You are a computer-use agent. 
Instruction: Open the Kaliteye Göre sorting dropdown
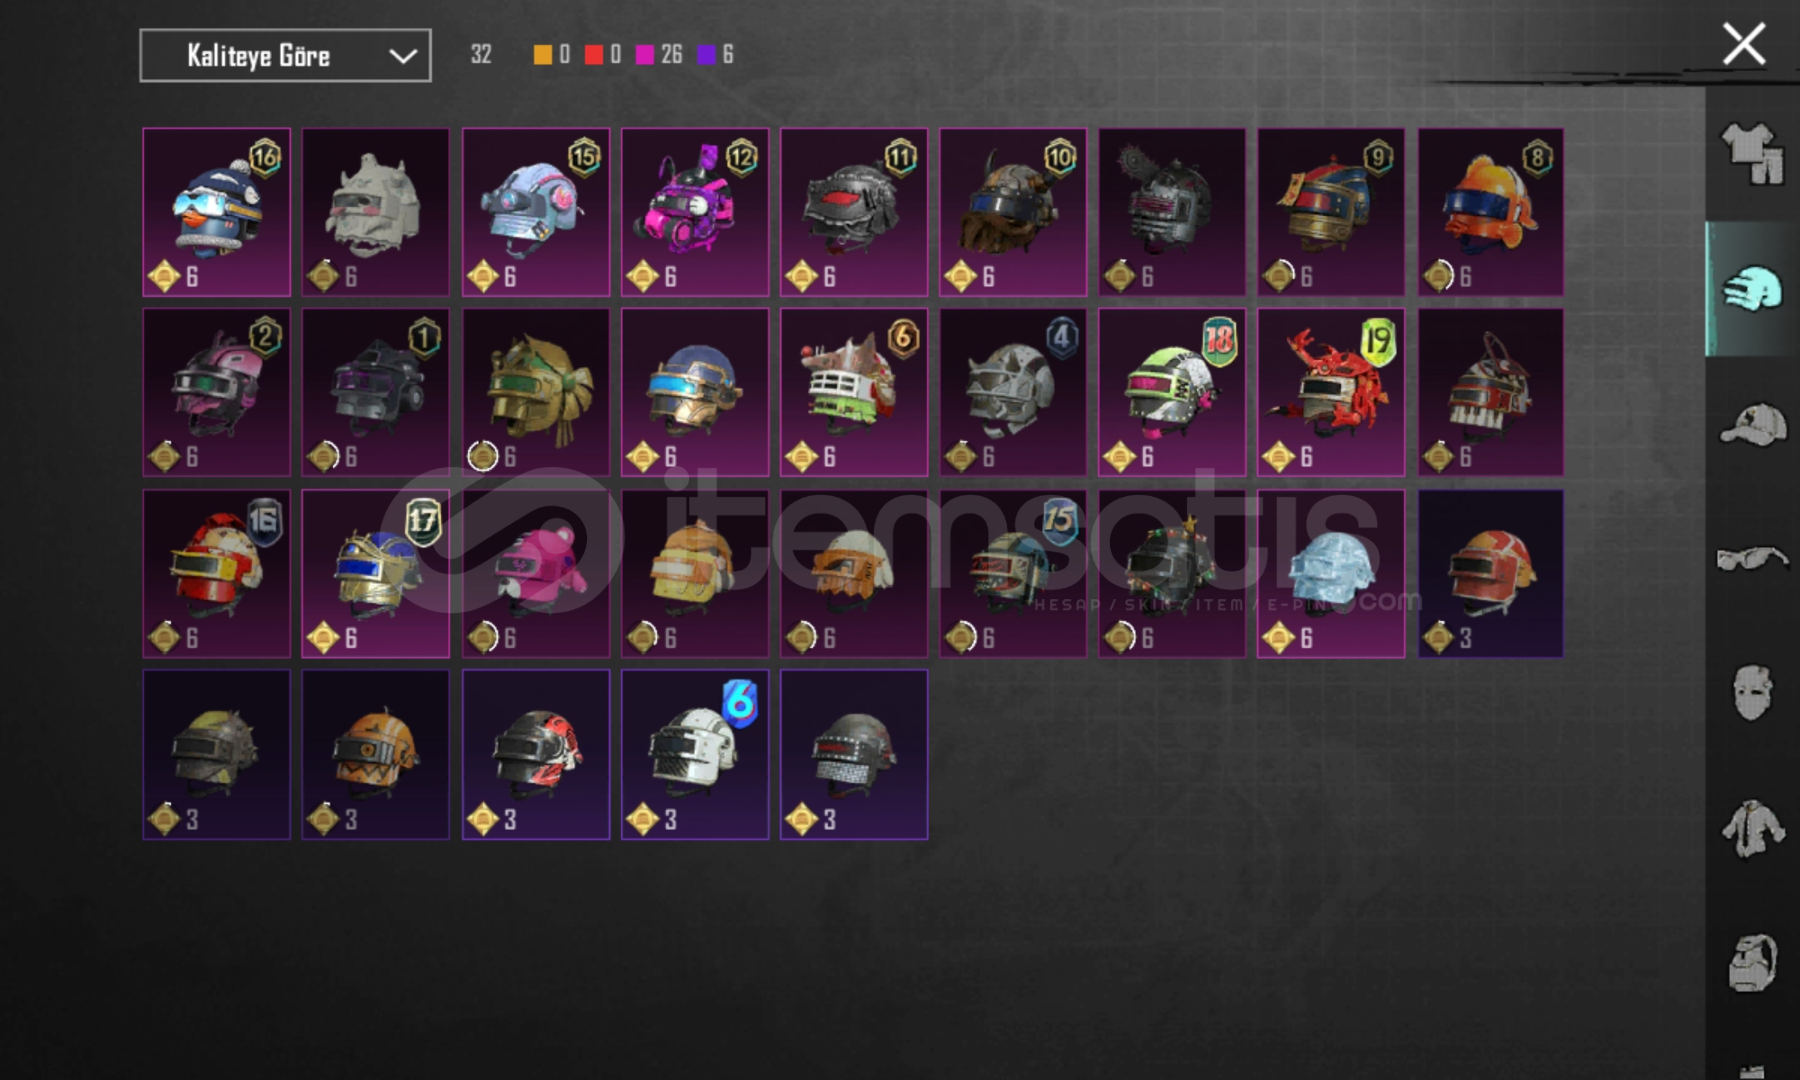pos(285,55)
